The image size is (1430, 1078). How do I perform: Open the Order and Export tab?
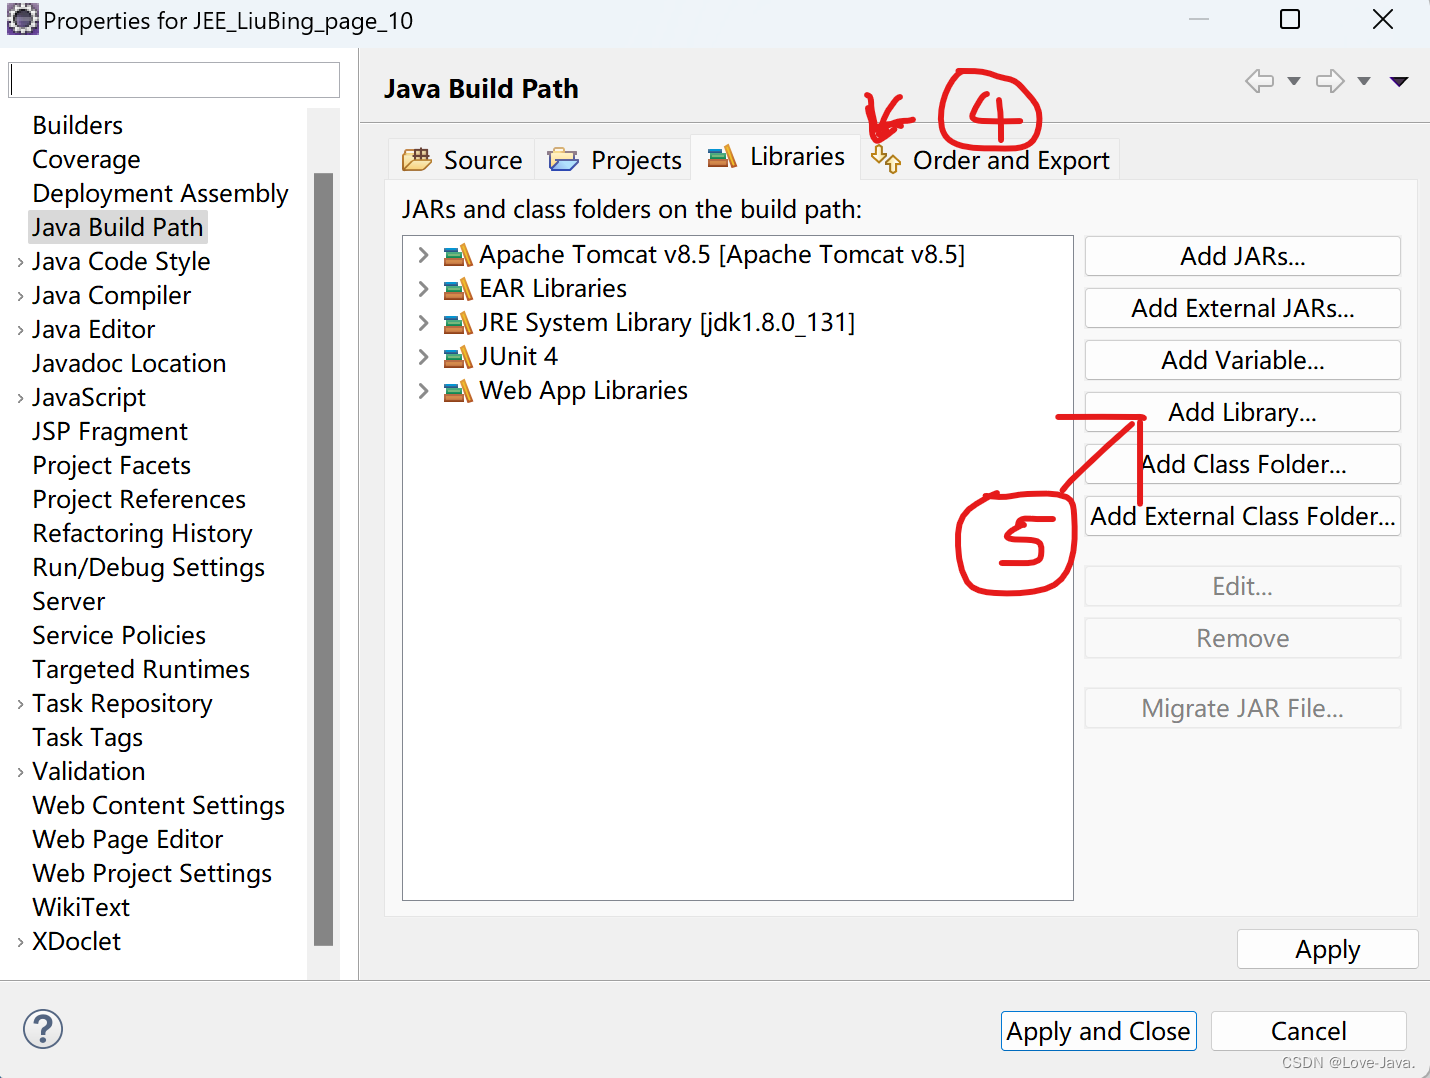(990, 160)
